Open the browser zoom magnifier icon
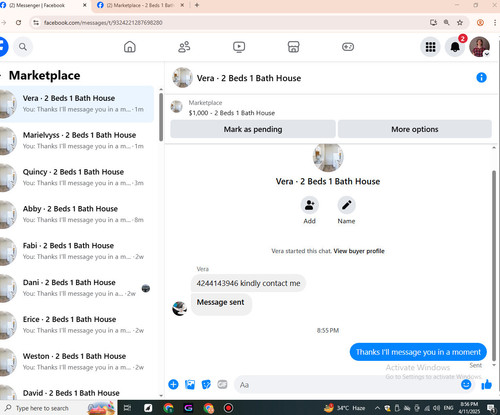The image size is (500, 415). tap(446, 23)
